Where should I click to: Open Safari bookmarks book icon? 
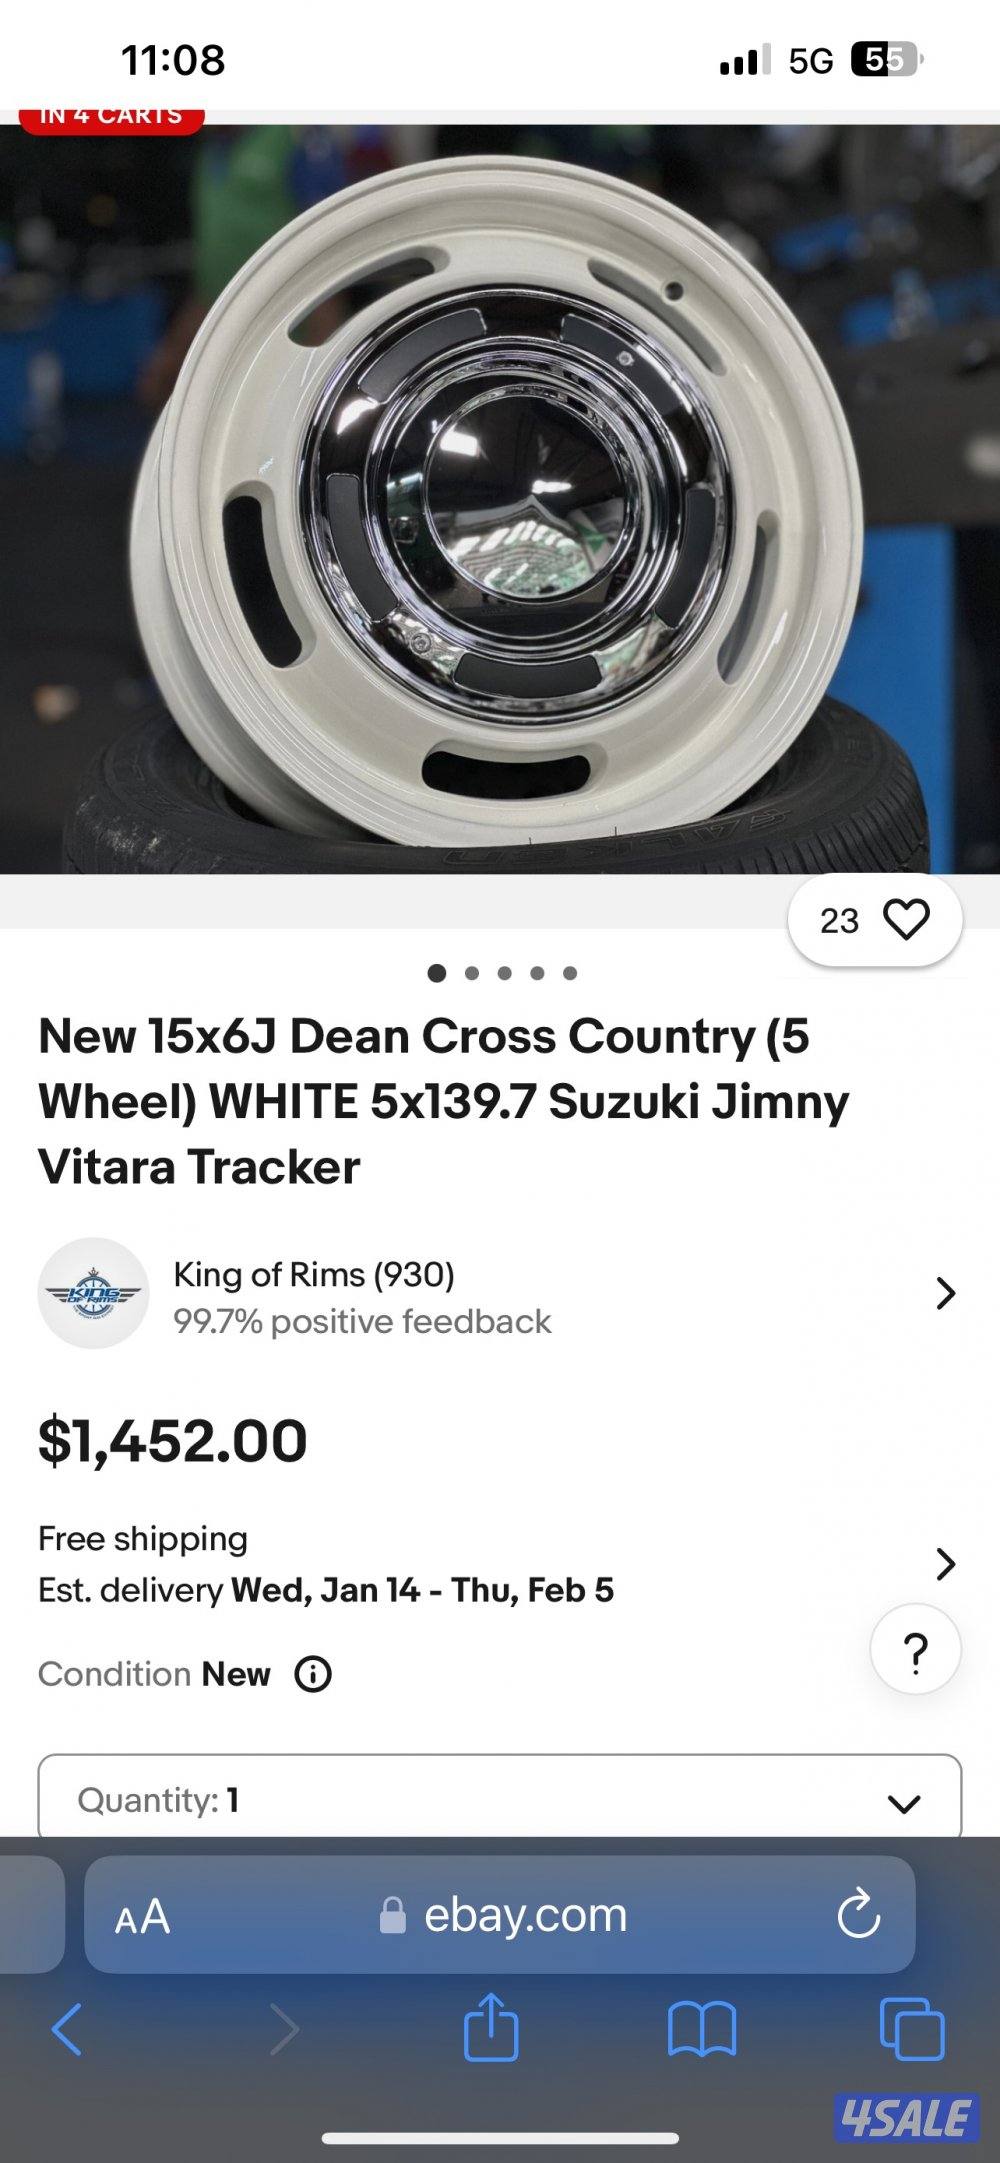[702, 2030]
